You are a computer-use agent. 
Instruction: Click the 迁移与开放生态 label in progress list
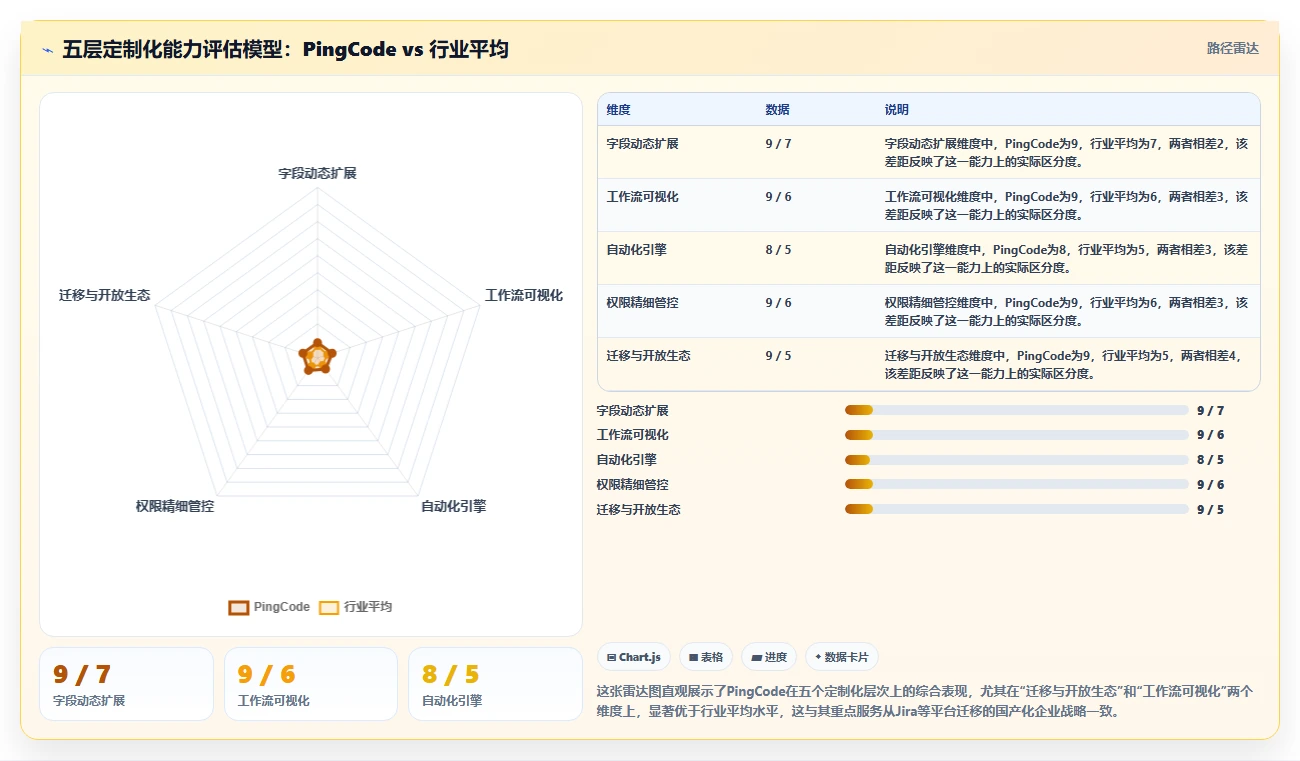point(639,509)
